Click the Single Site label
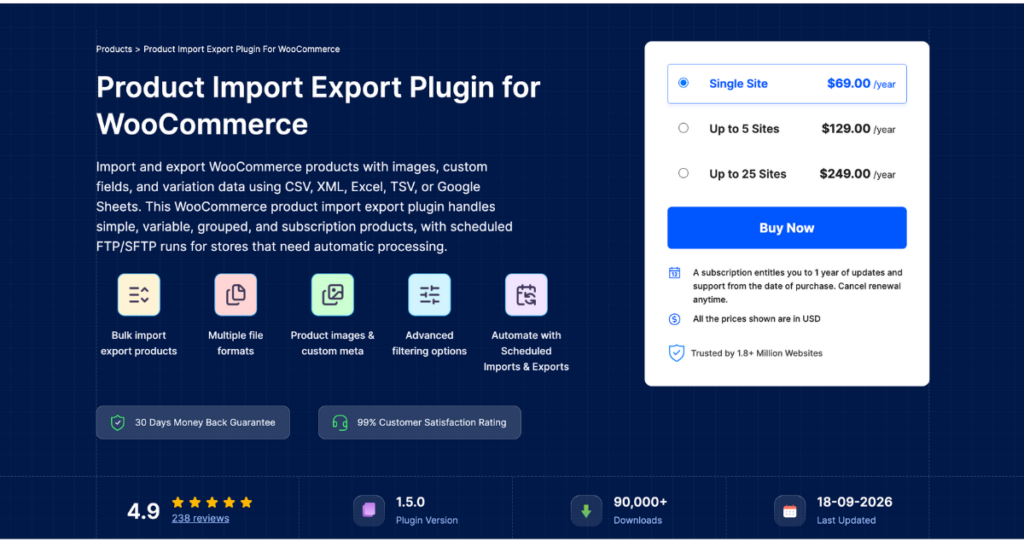 click(738, 84)
